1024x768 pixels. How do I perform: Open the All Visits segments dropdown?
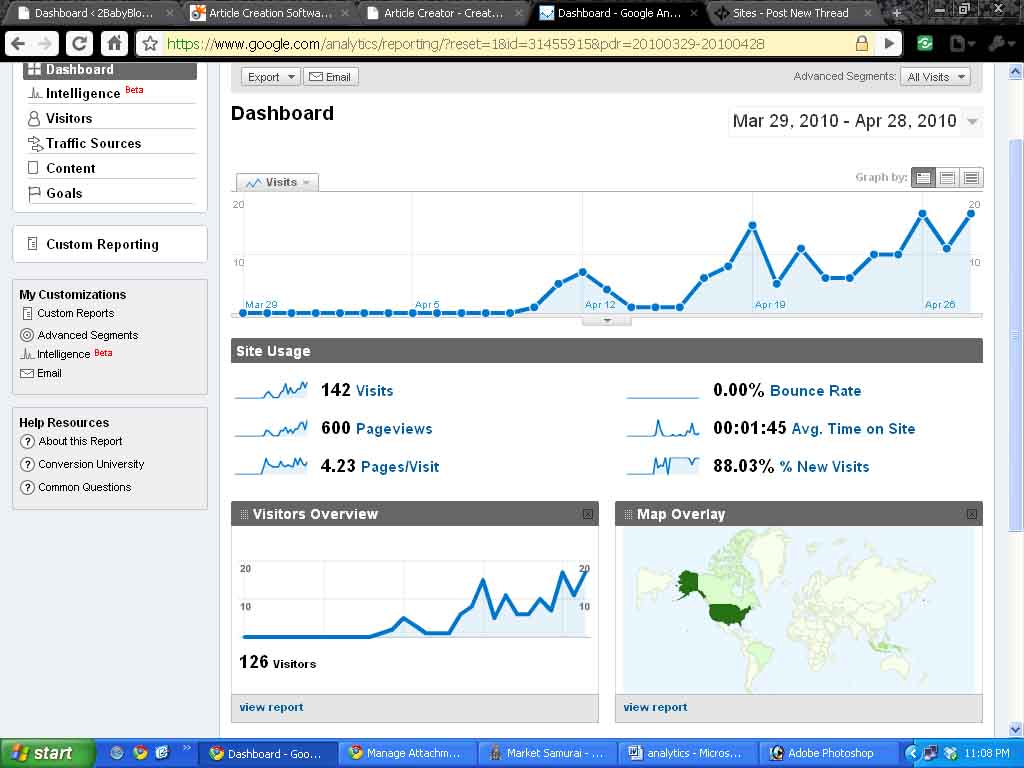tap(935, 77)
